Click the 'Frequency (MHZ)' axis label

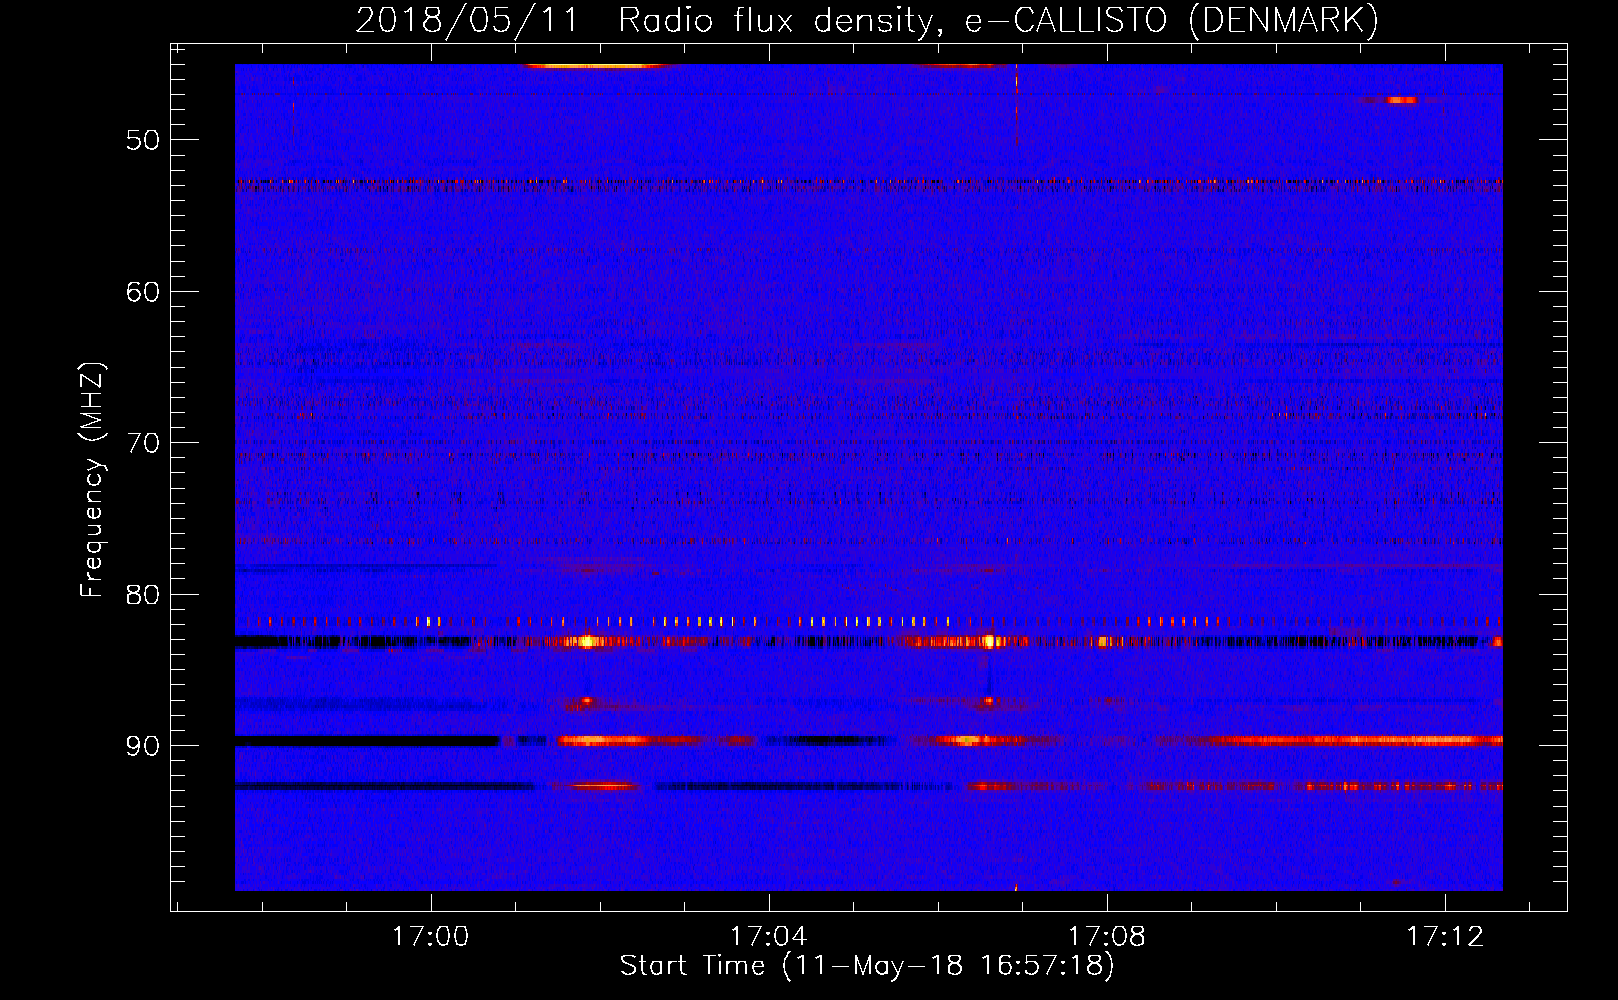92,480
